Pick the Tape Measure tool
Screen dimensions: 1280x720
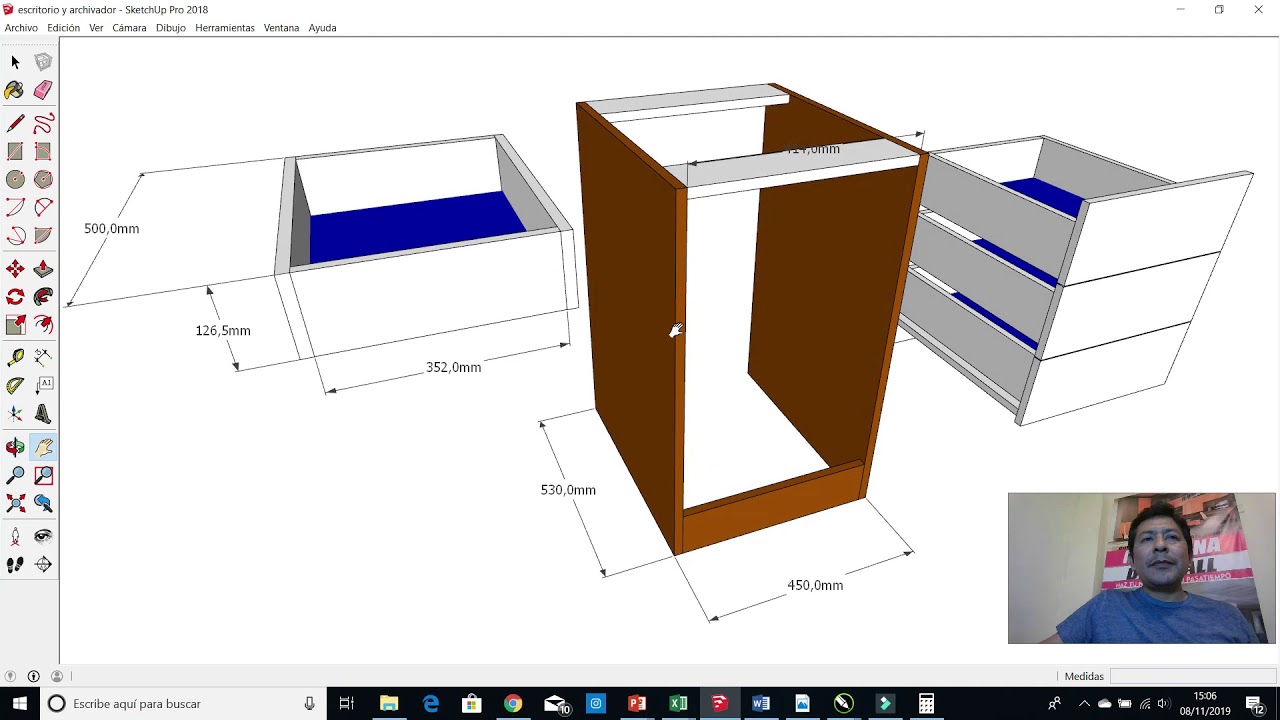point(15,357)
